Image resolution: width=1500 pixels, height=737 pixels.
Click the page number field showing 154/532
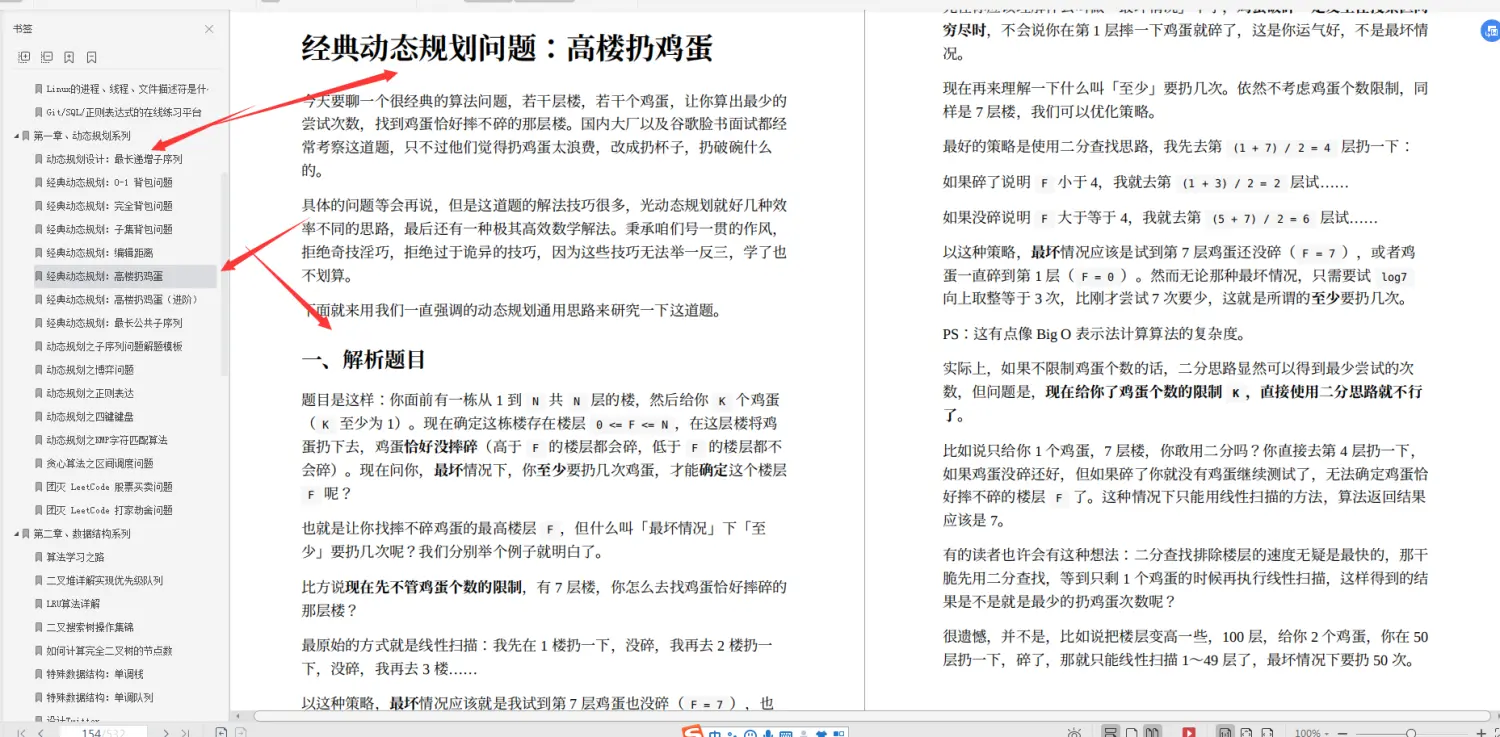[x=100, y=731]
